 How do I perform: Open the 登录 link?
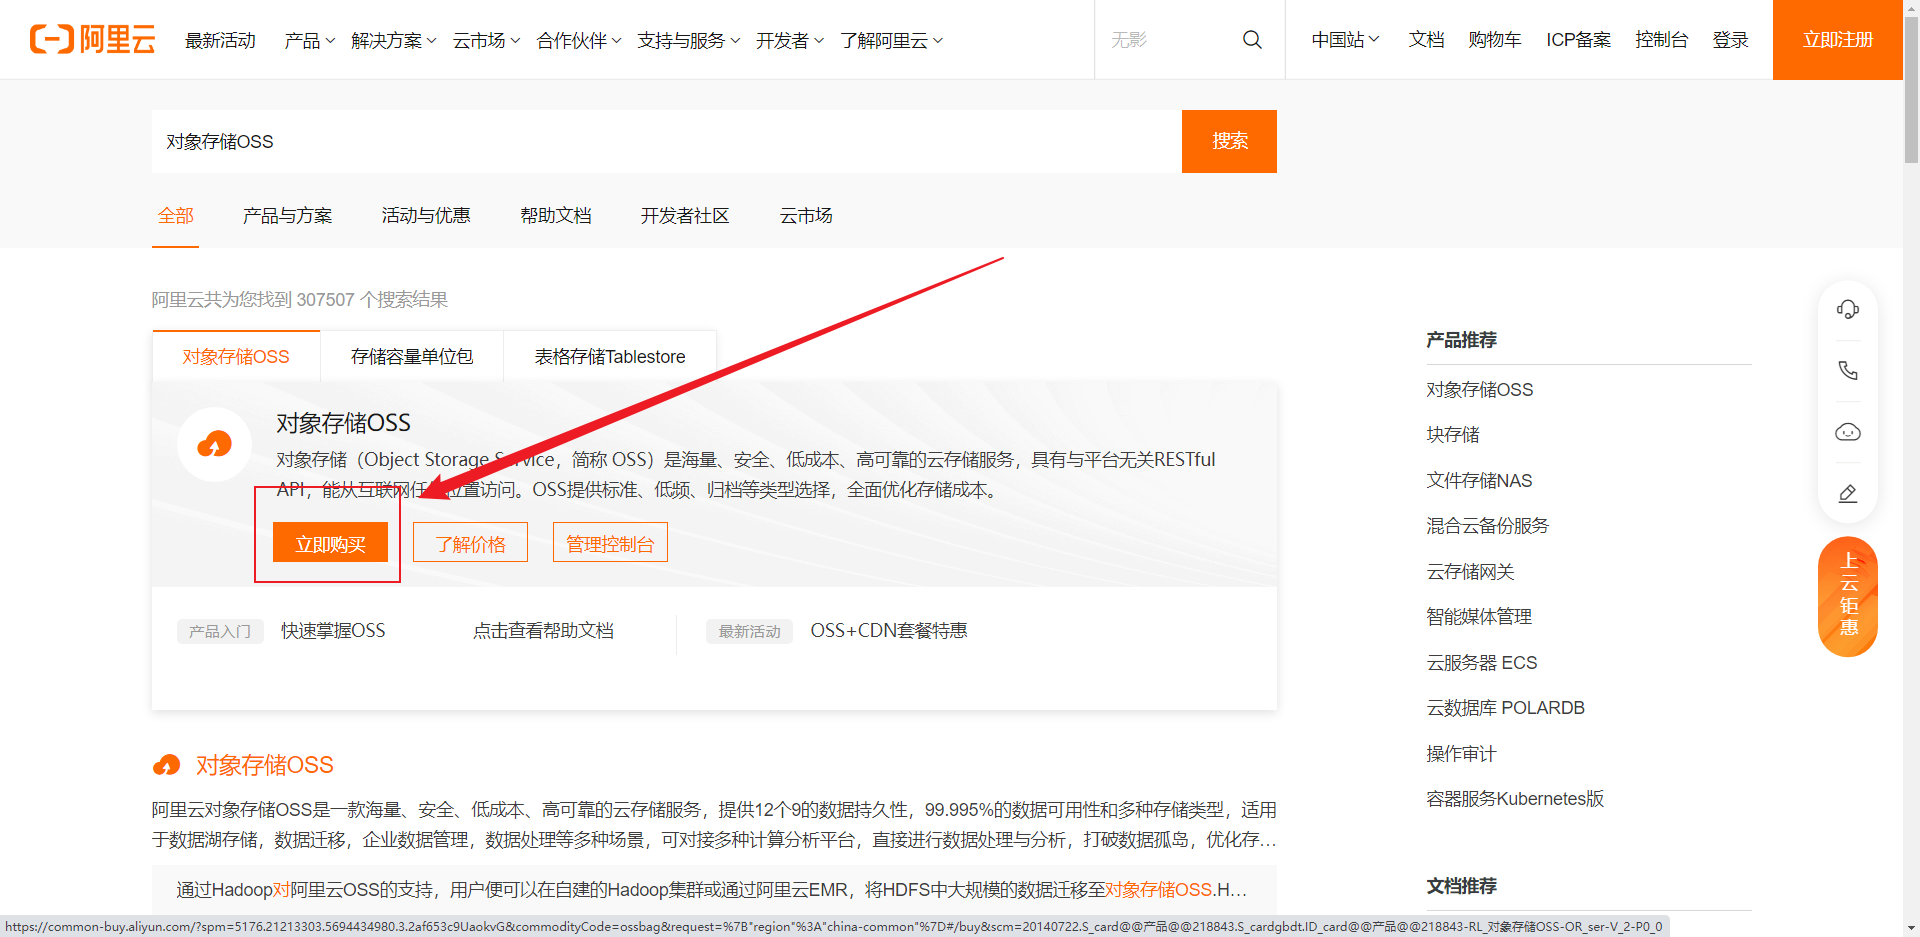pyautogui.click(x=1730, y=40)
